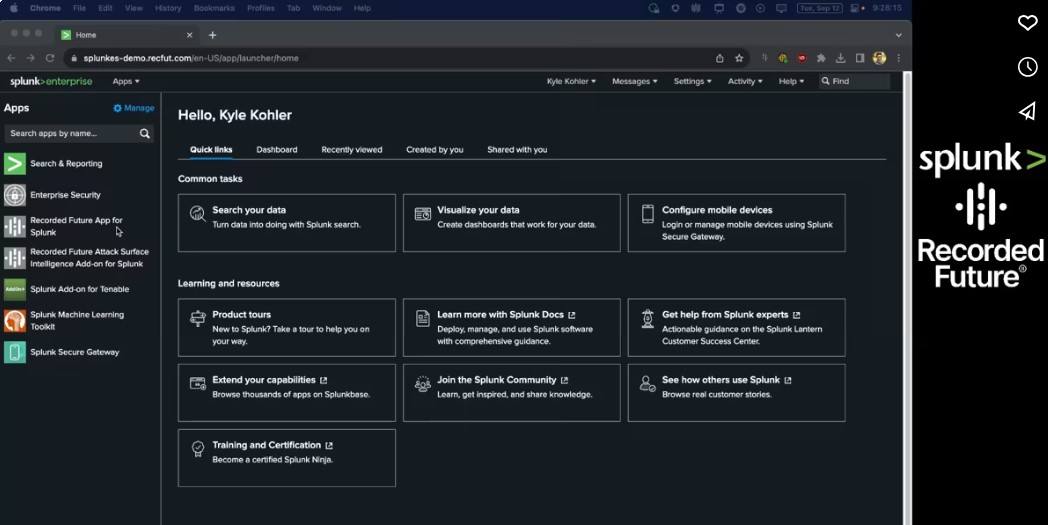1048x525 pixels.
Task: Open the Chrome Bookmarks menu
Action: point(214,8)
